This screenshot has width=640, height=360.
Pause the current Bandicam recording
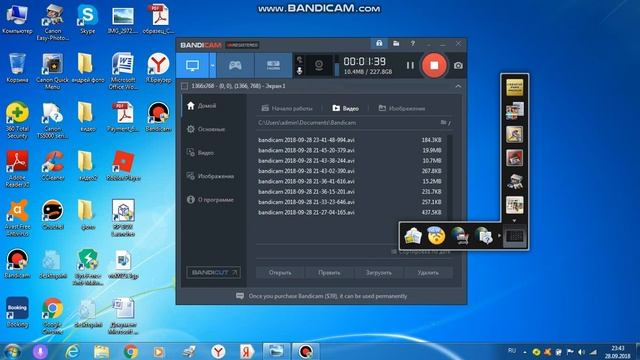(410, 65)
